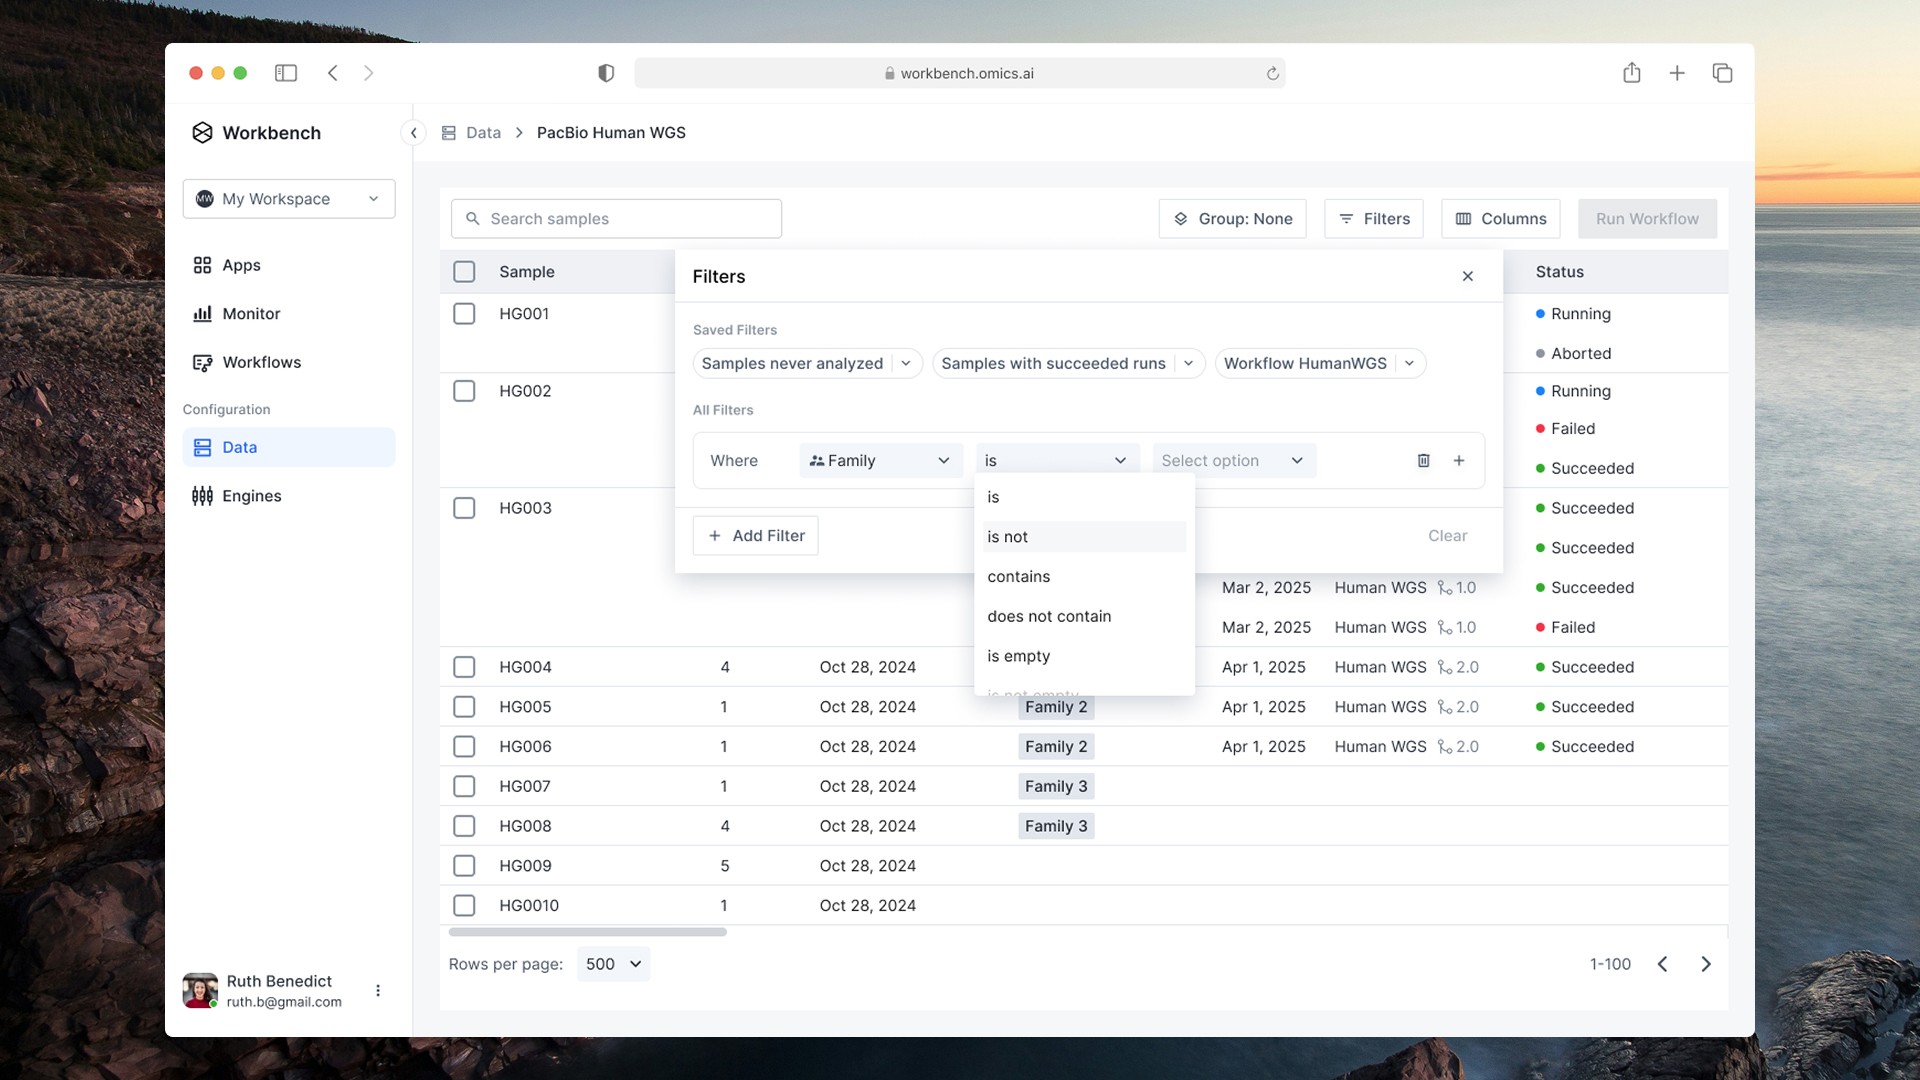Image resolution: width=1920 pixels, height=1080 pixels.
Task: Select the HG008 row checkbox
Action: pos(464,826)
